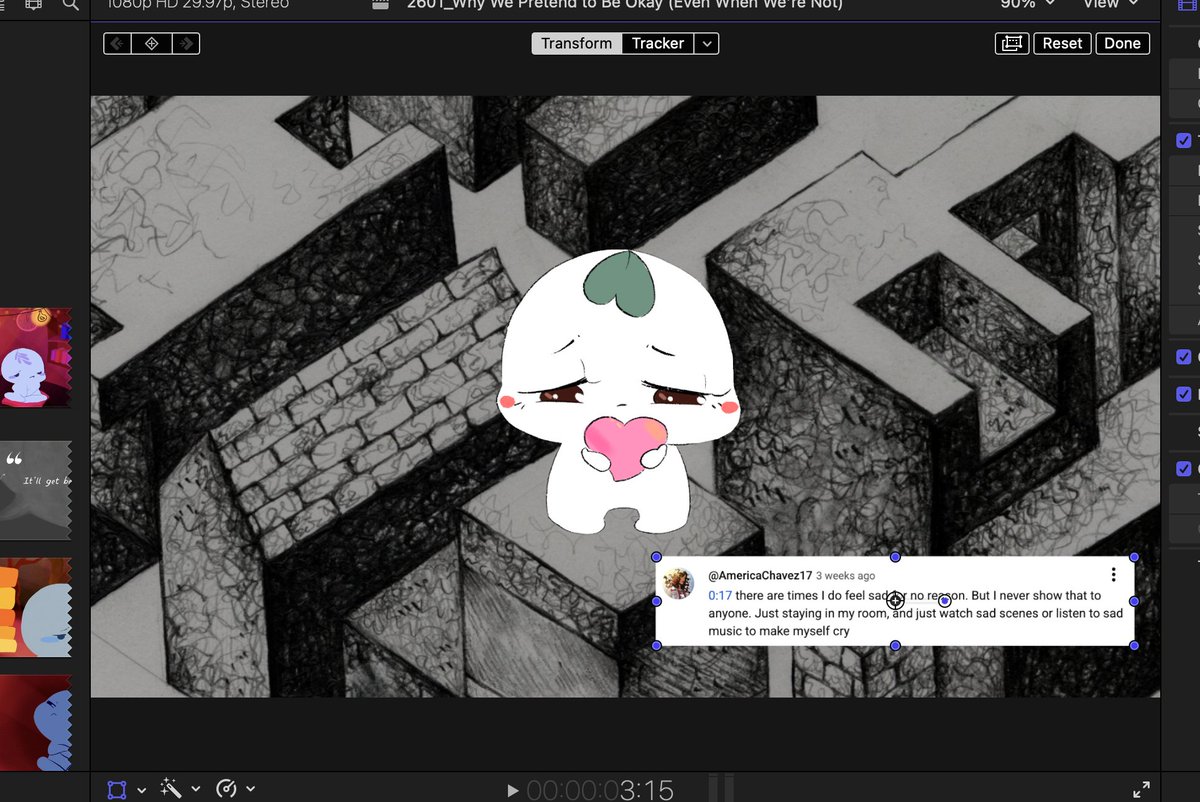
Task: Click the comment line "music to make myself cry"
Action: (x=778, y=631)
